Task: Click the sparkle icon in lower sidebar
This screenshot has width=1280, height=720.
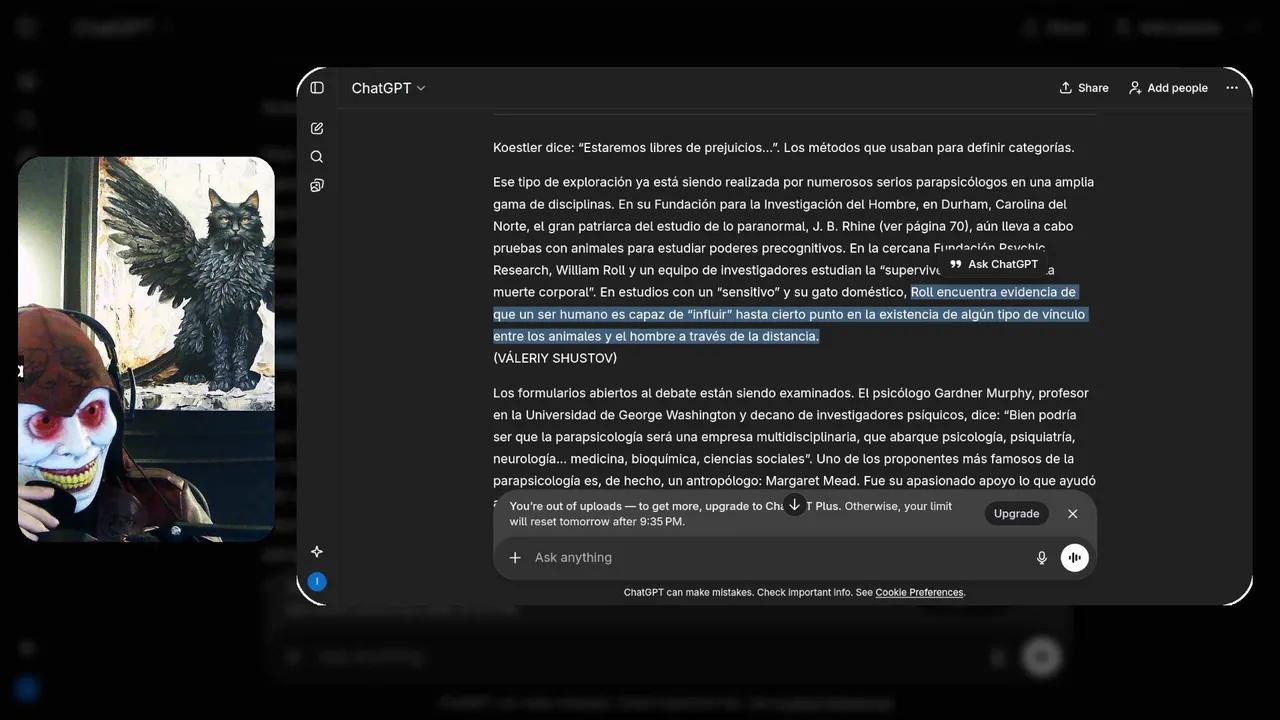Action: [317, 551]
